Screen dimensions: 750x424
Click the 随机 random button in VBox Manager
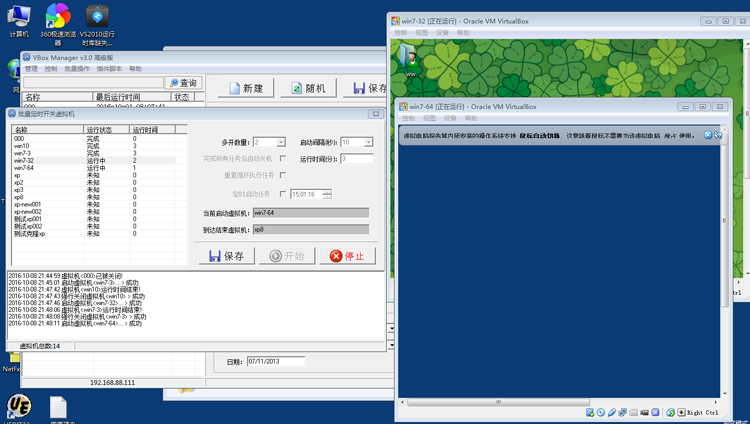point(309,88)
